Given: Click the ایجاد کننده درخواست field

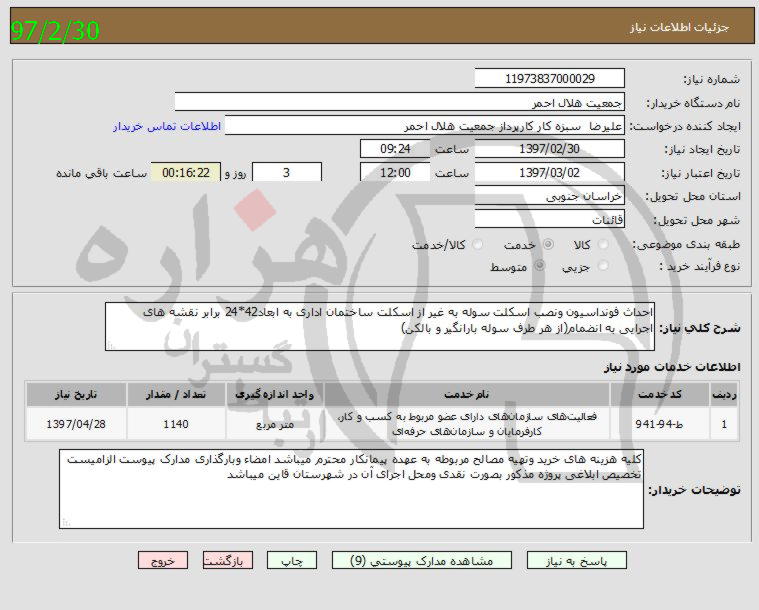Looking at the screenshot, I should [425, 126].
